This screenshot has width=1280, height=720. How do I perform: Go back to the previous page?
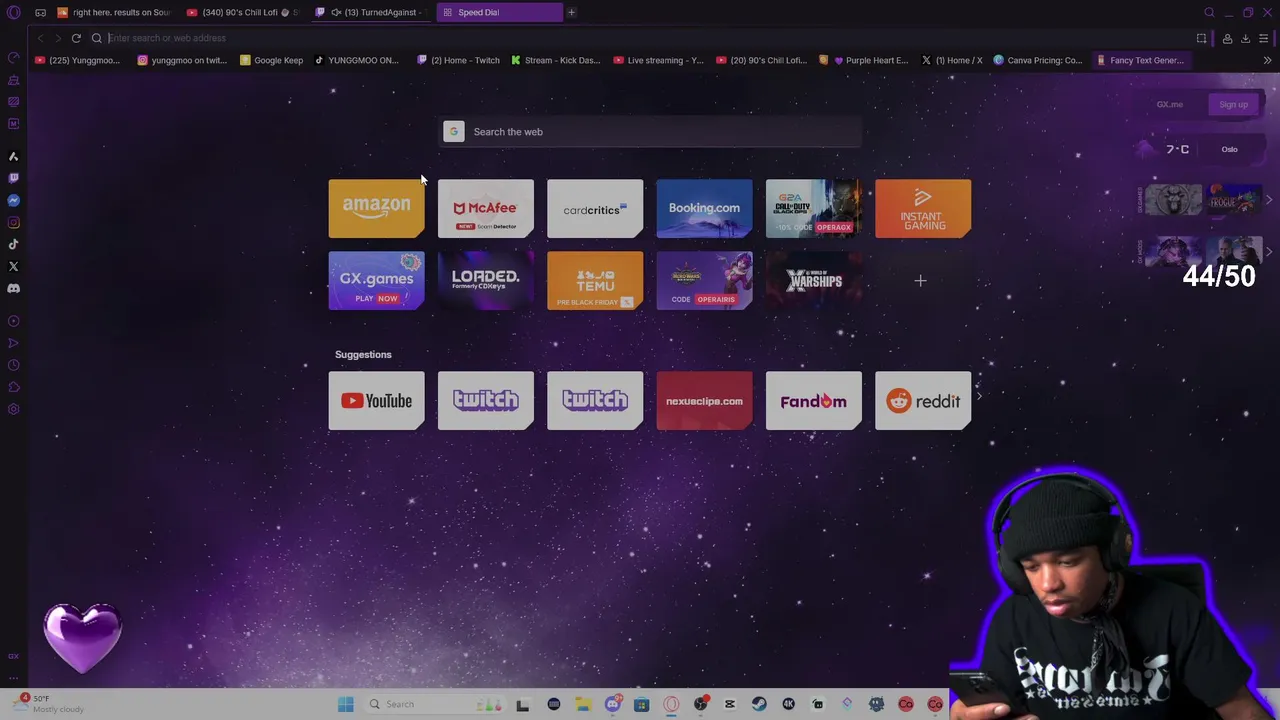click(40, 38)
